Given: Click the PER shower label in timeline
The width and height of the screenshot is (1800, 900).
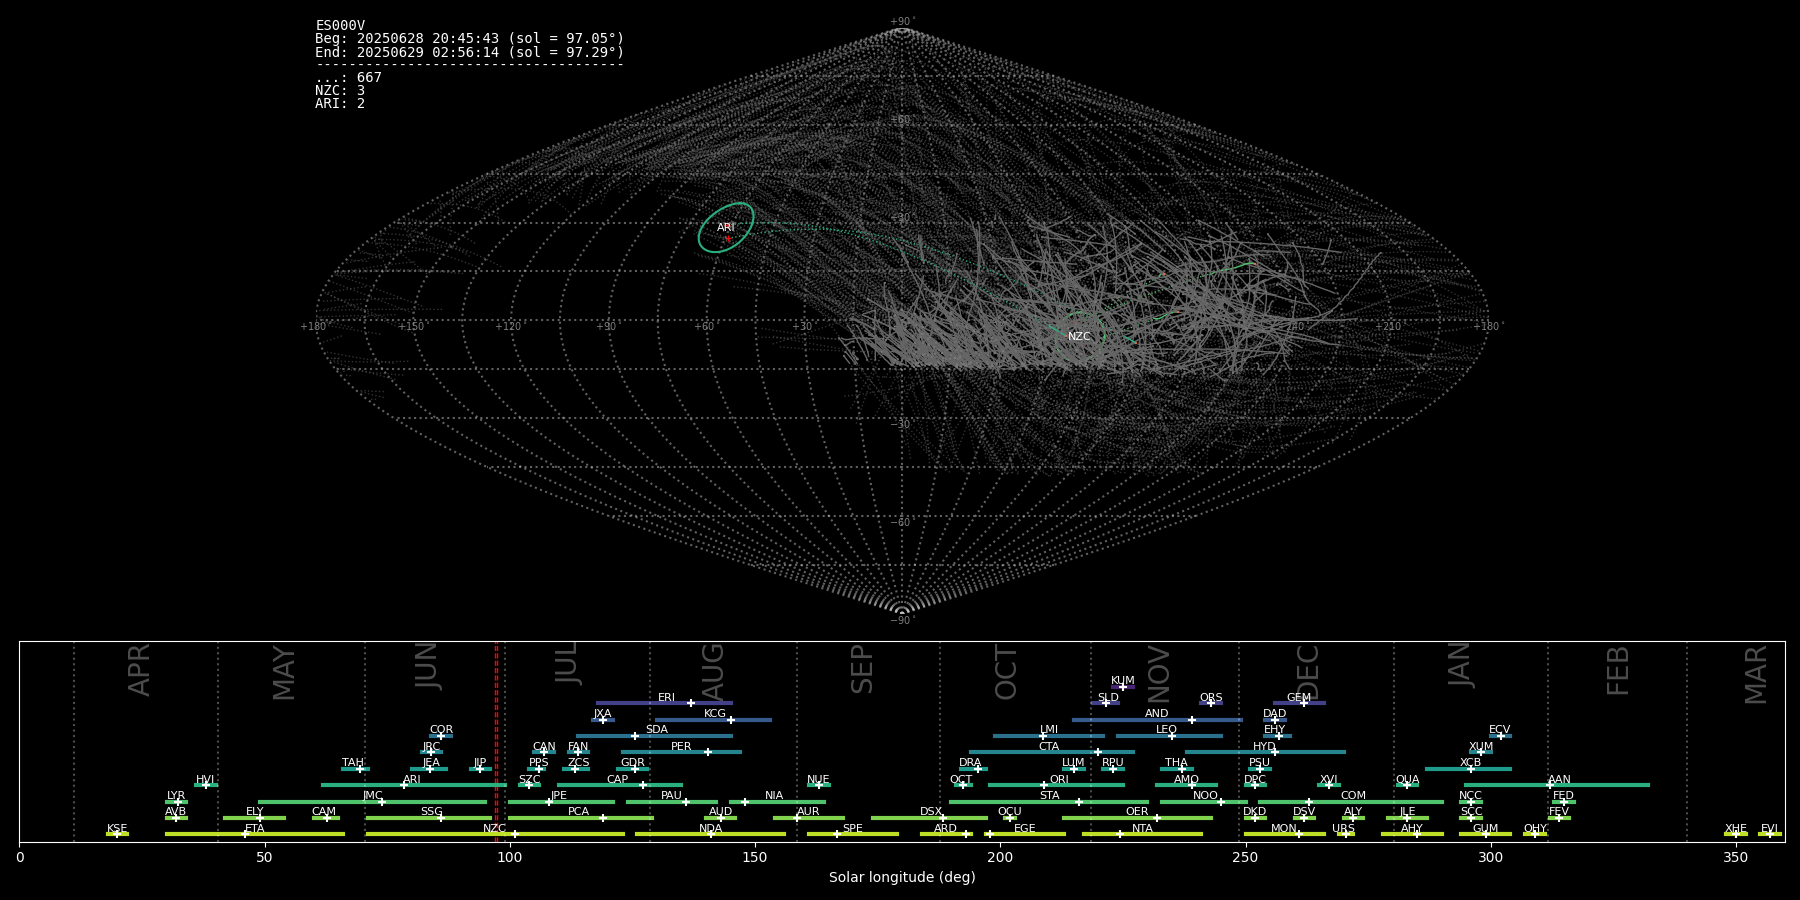Looking at the screenshot, I should [681, 747].
